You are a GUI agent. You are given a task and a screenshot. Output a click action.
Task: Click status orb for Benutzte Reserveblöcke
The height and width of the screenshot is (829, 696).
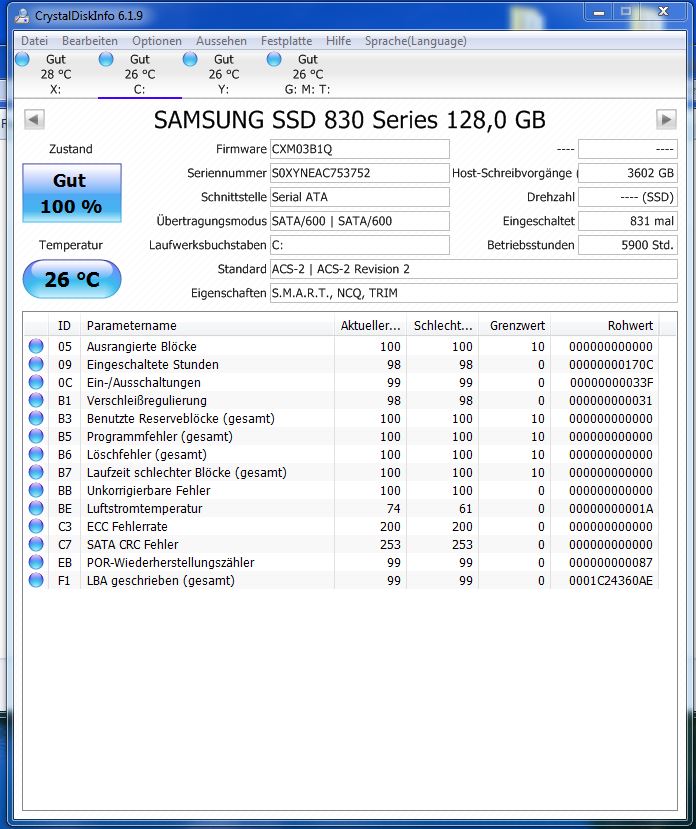pyautogui.click(x=36, y=418)
